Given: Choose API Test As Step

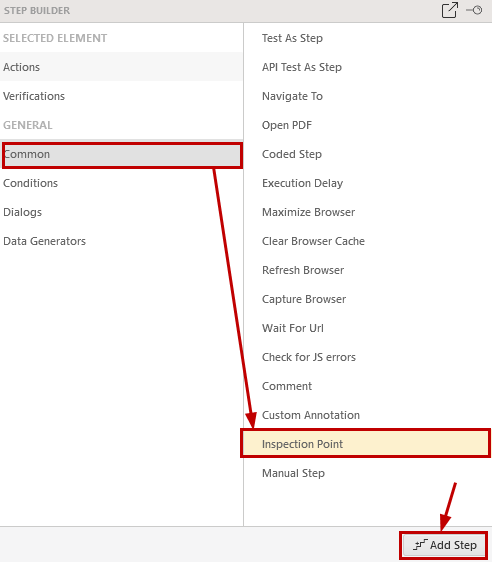Looking at the screenshot, I should pyautogui.click(x=368, y=67).
